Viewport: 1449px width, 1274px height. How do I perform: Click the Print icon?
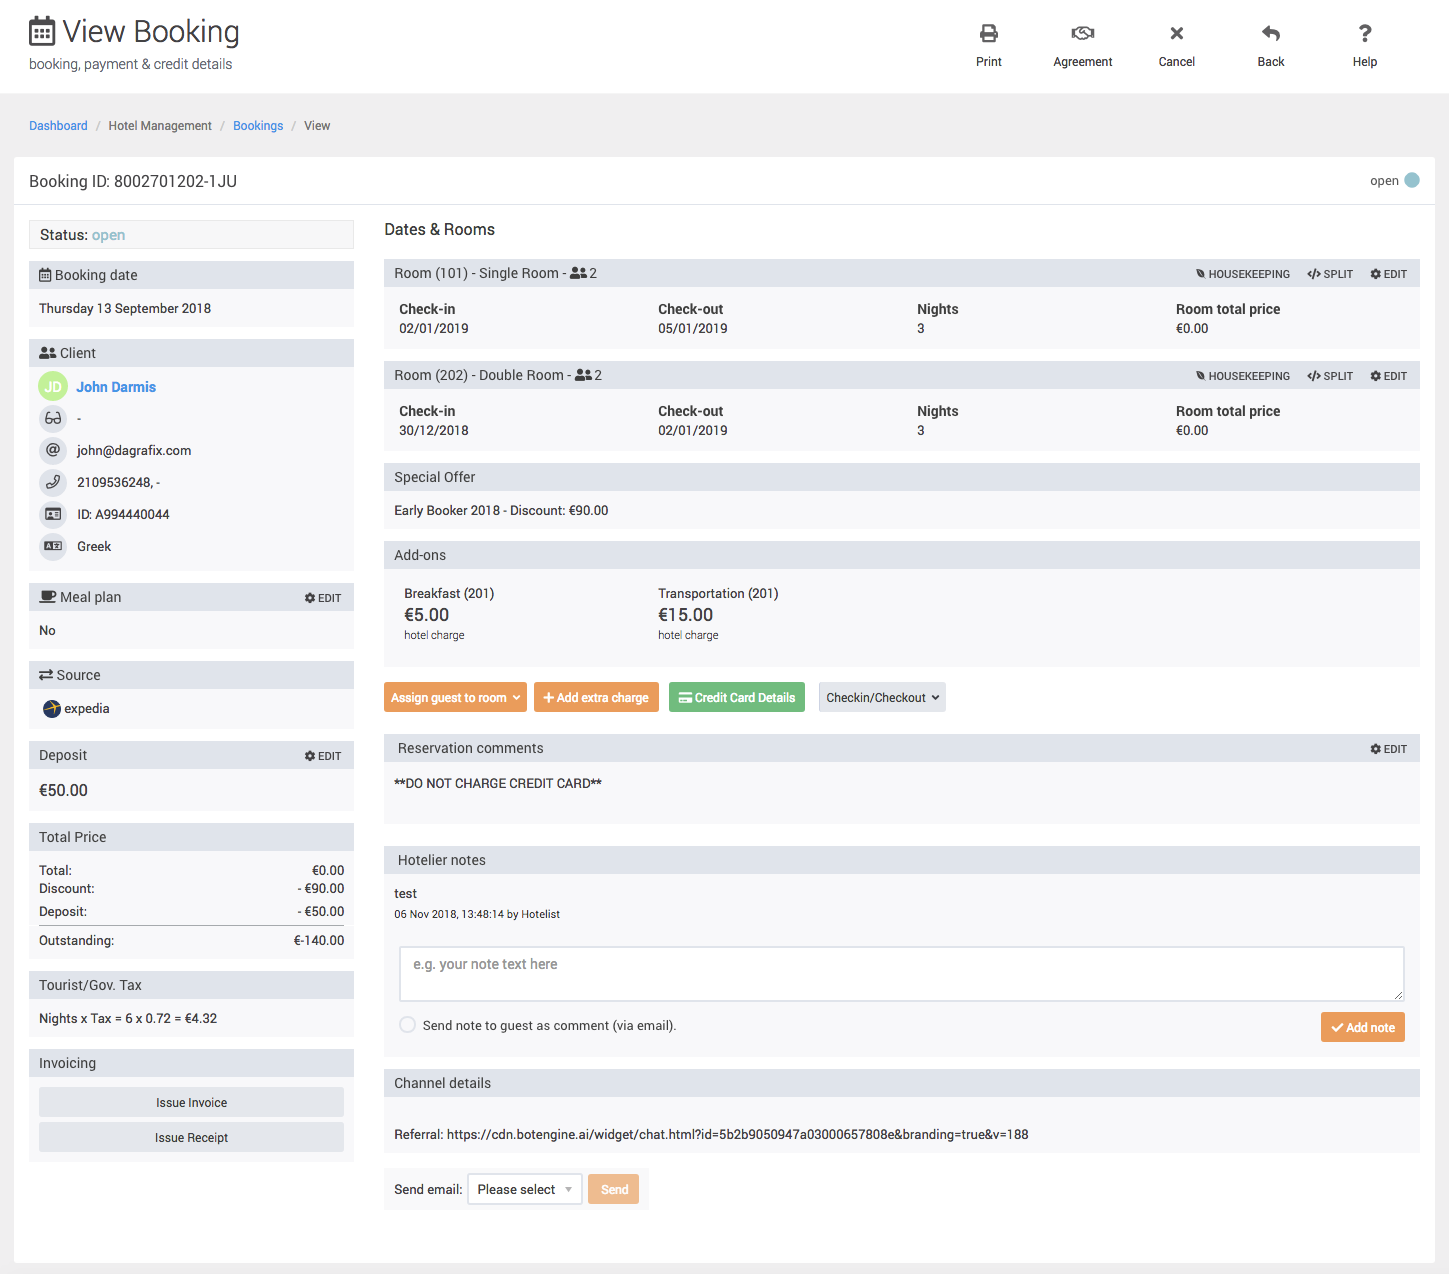coord(988,33)
